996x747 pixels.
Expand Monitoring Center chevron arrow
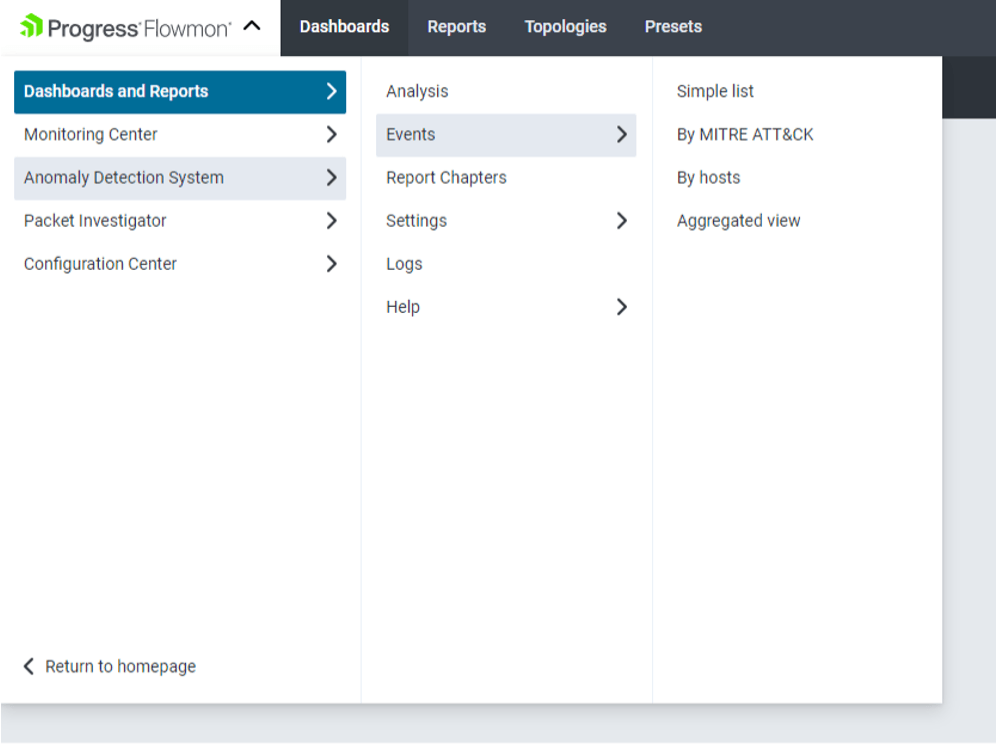pyautogui.click(x=331, y=135)
